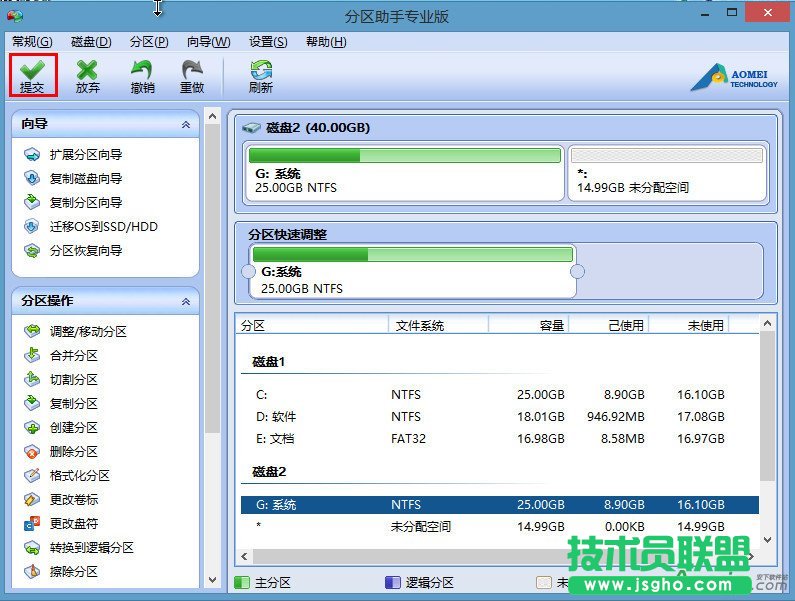Open the 帮助(H) menu
This screenshot has width=795, height=601.
click(x=326, y=42)
